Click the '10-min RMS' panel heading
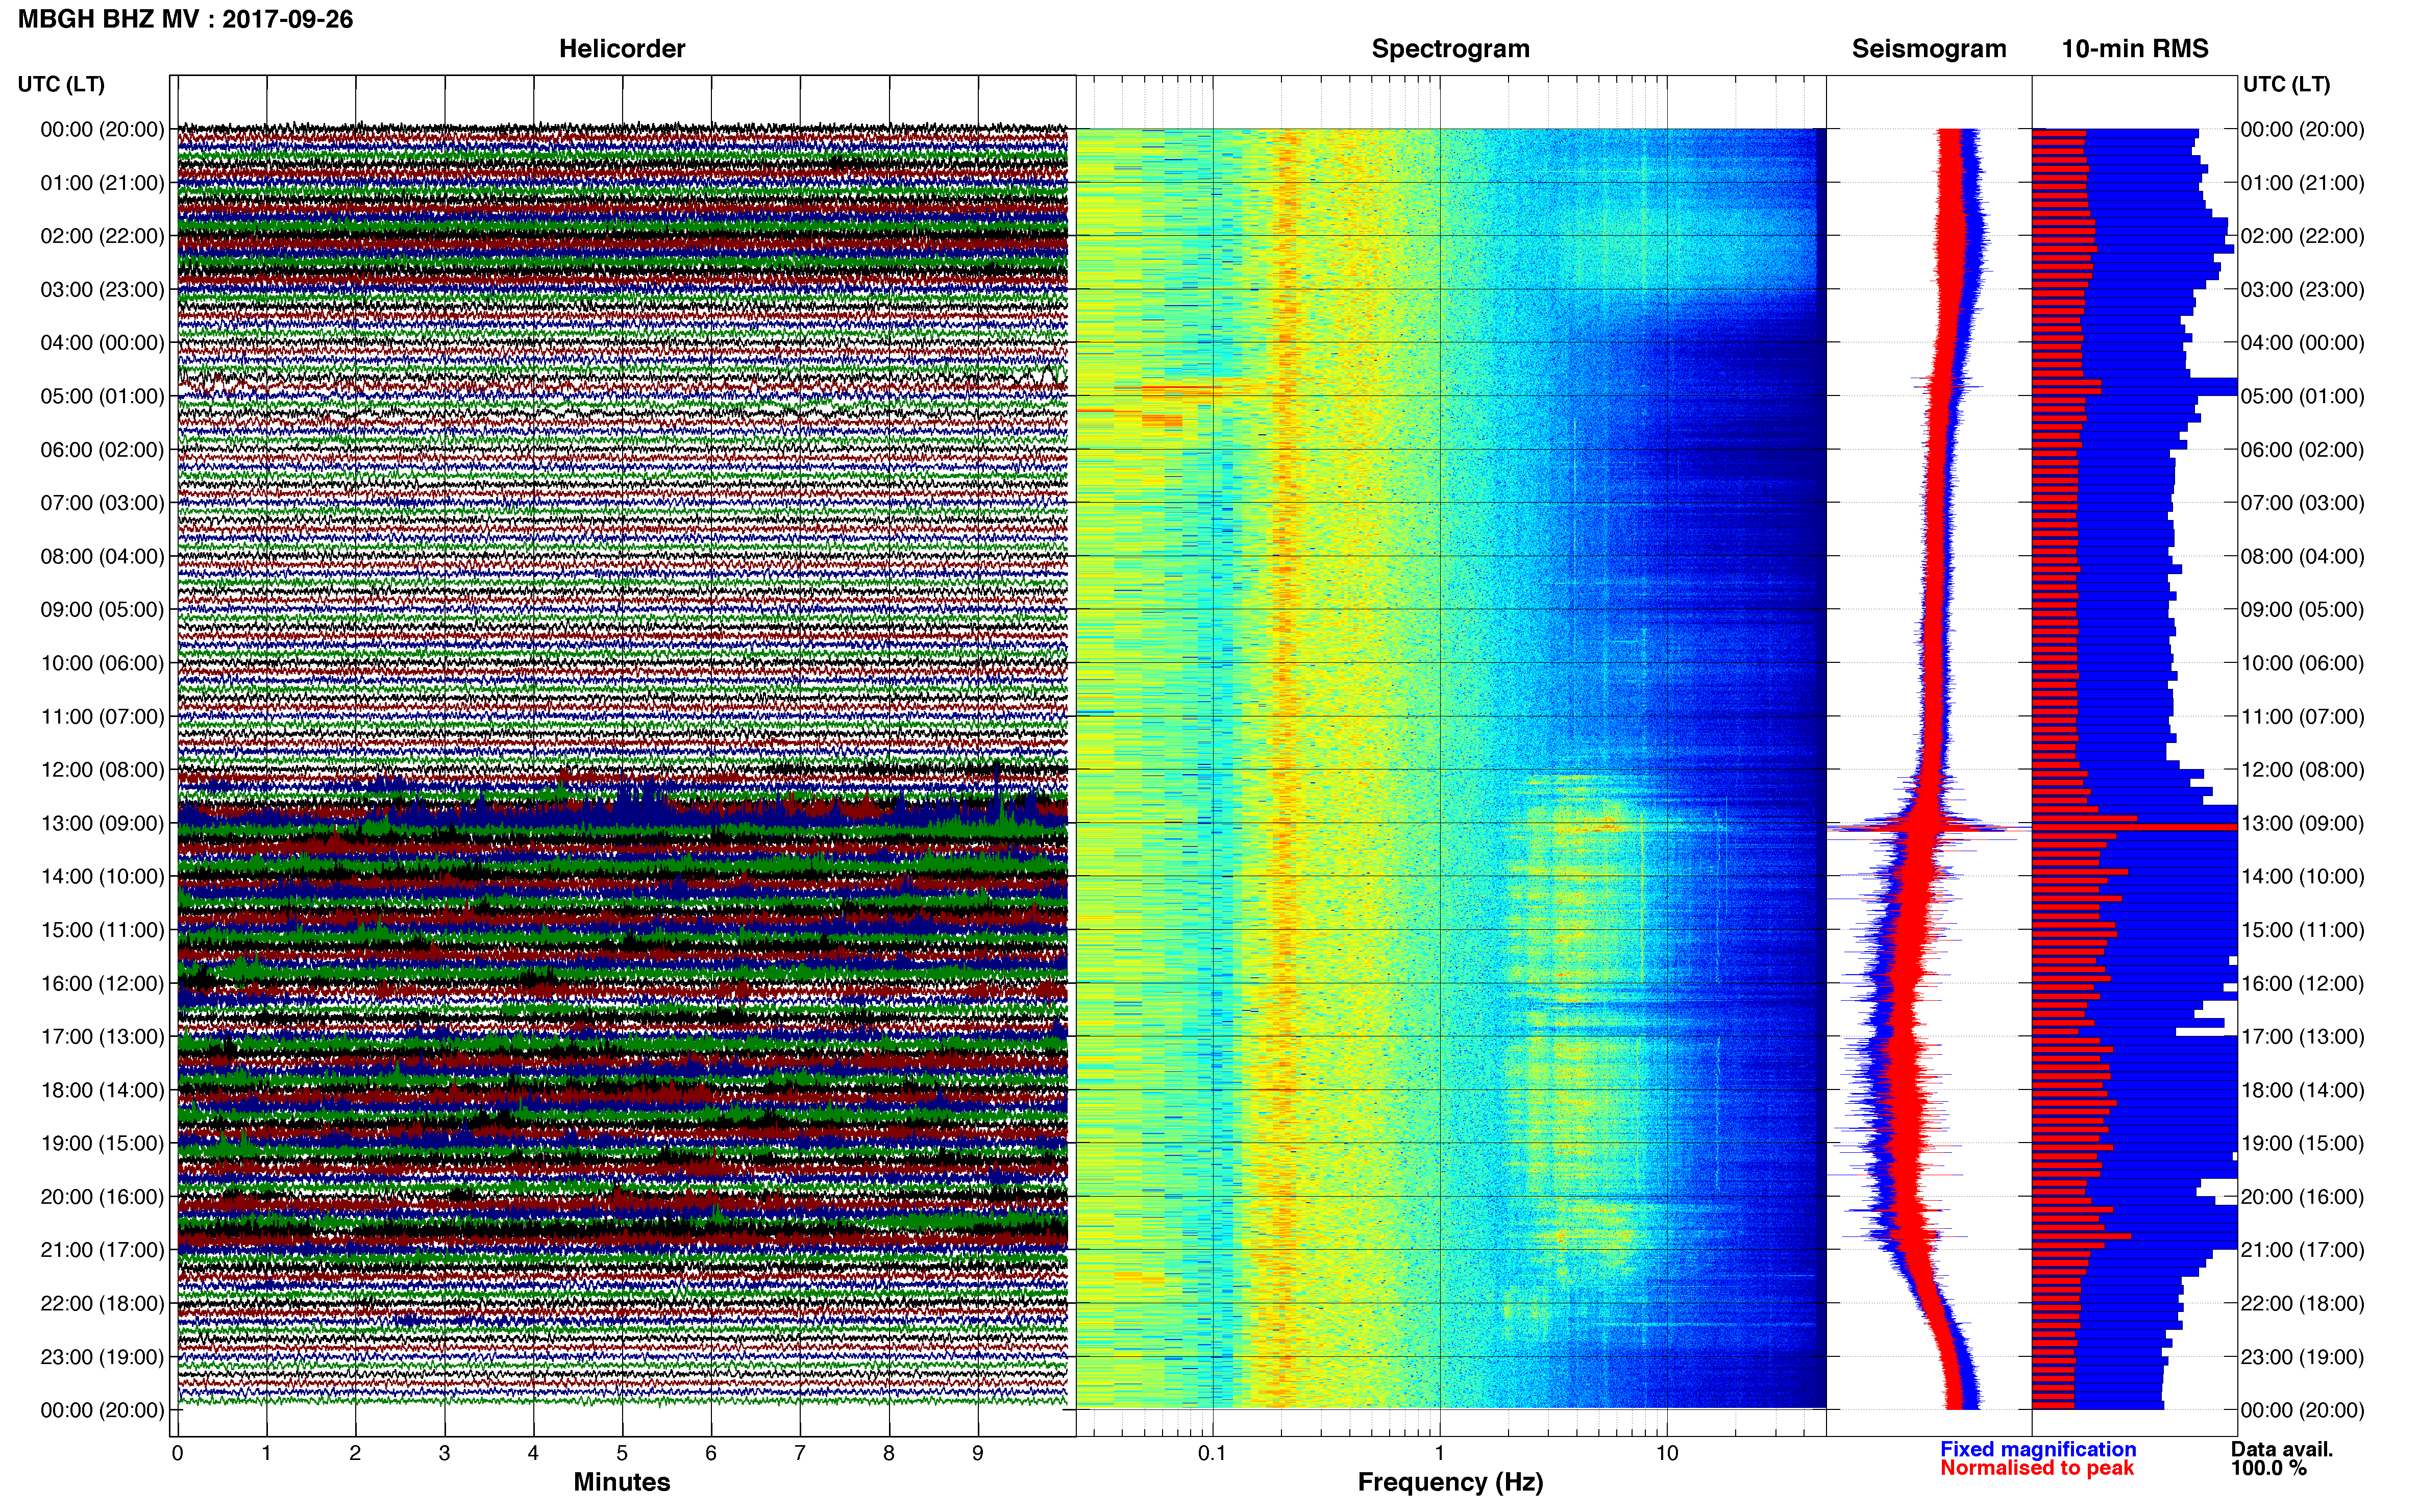 pyautogui.click(x=2135, y=48)
